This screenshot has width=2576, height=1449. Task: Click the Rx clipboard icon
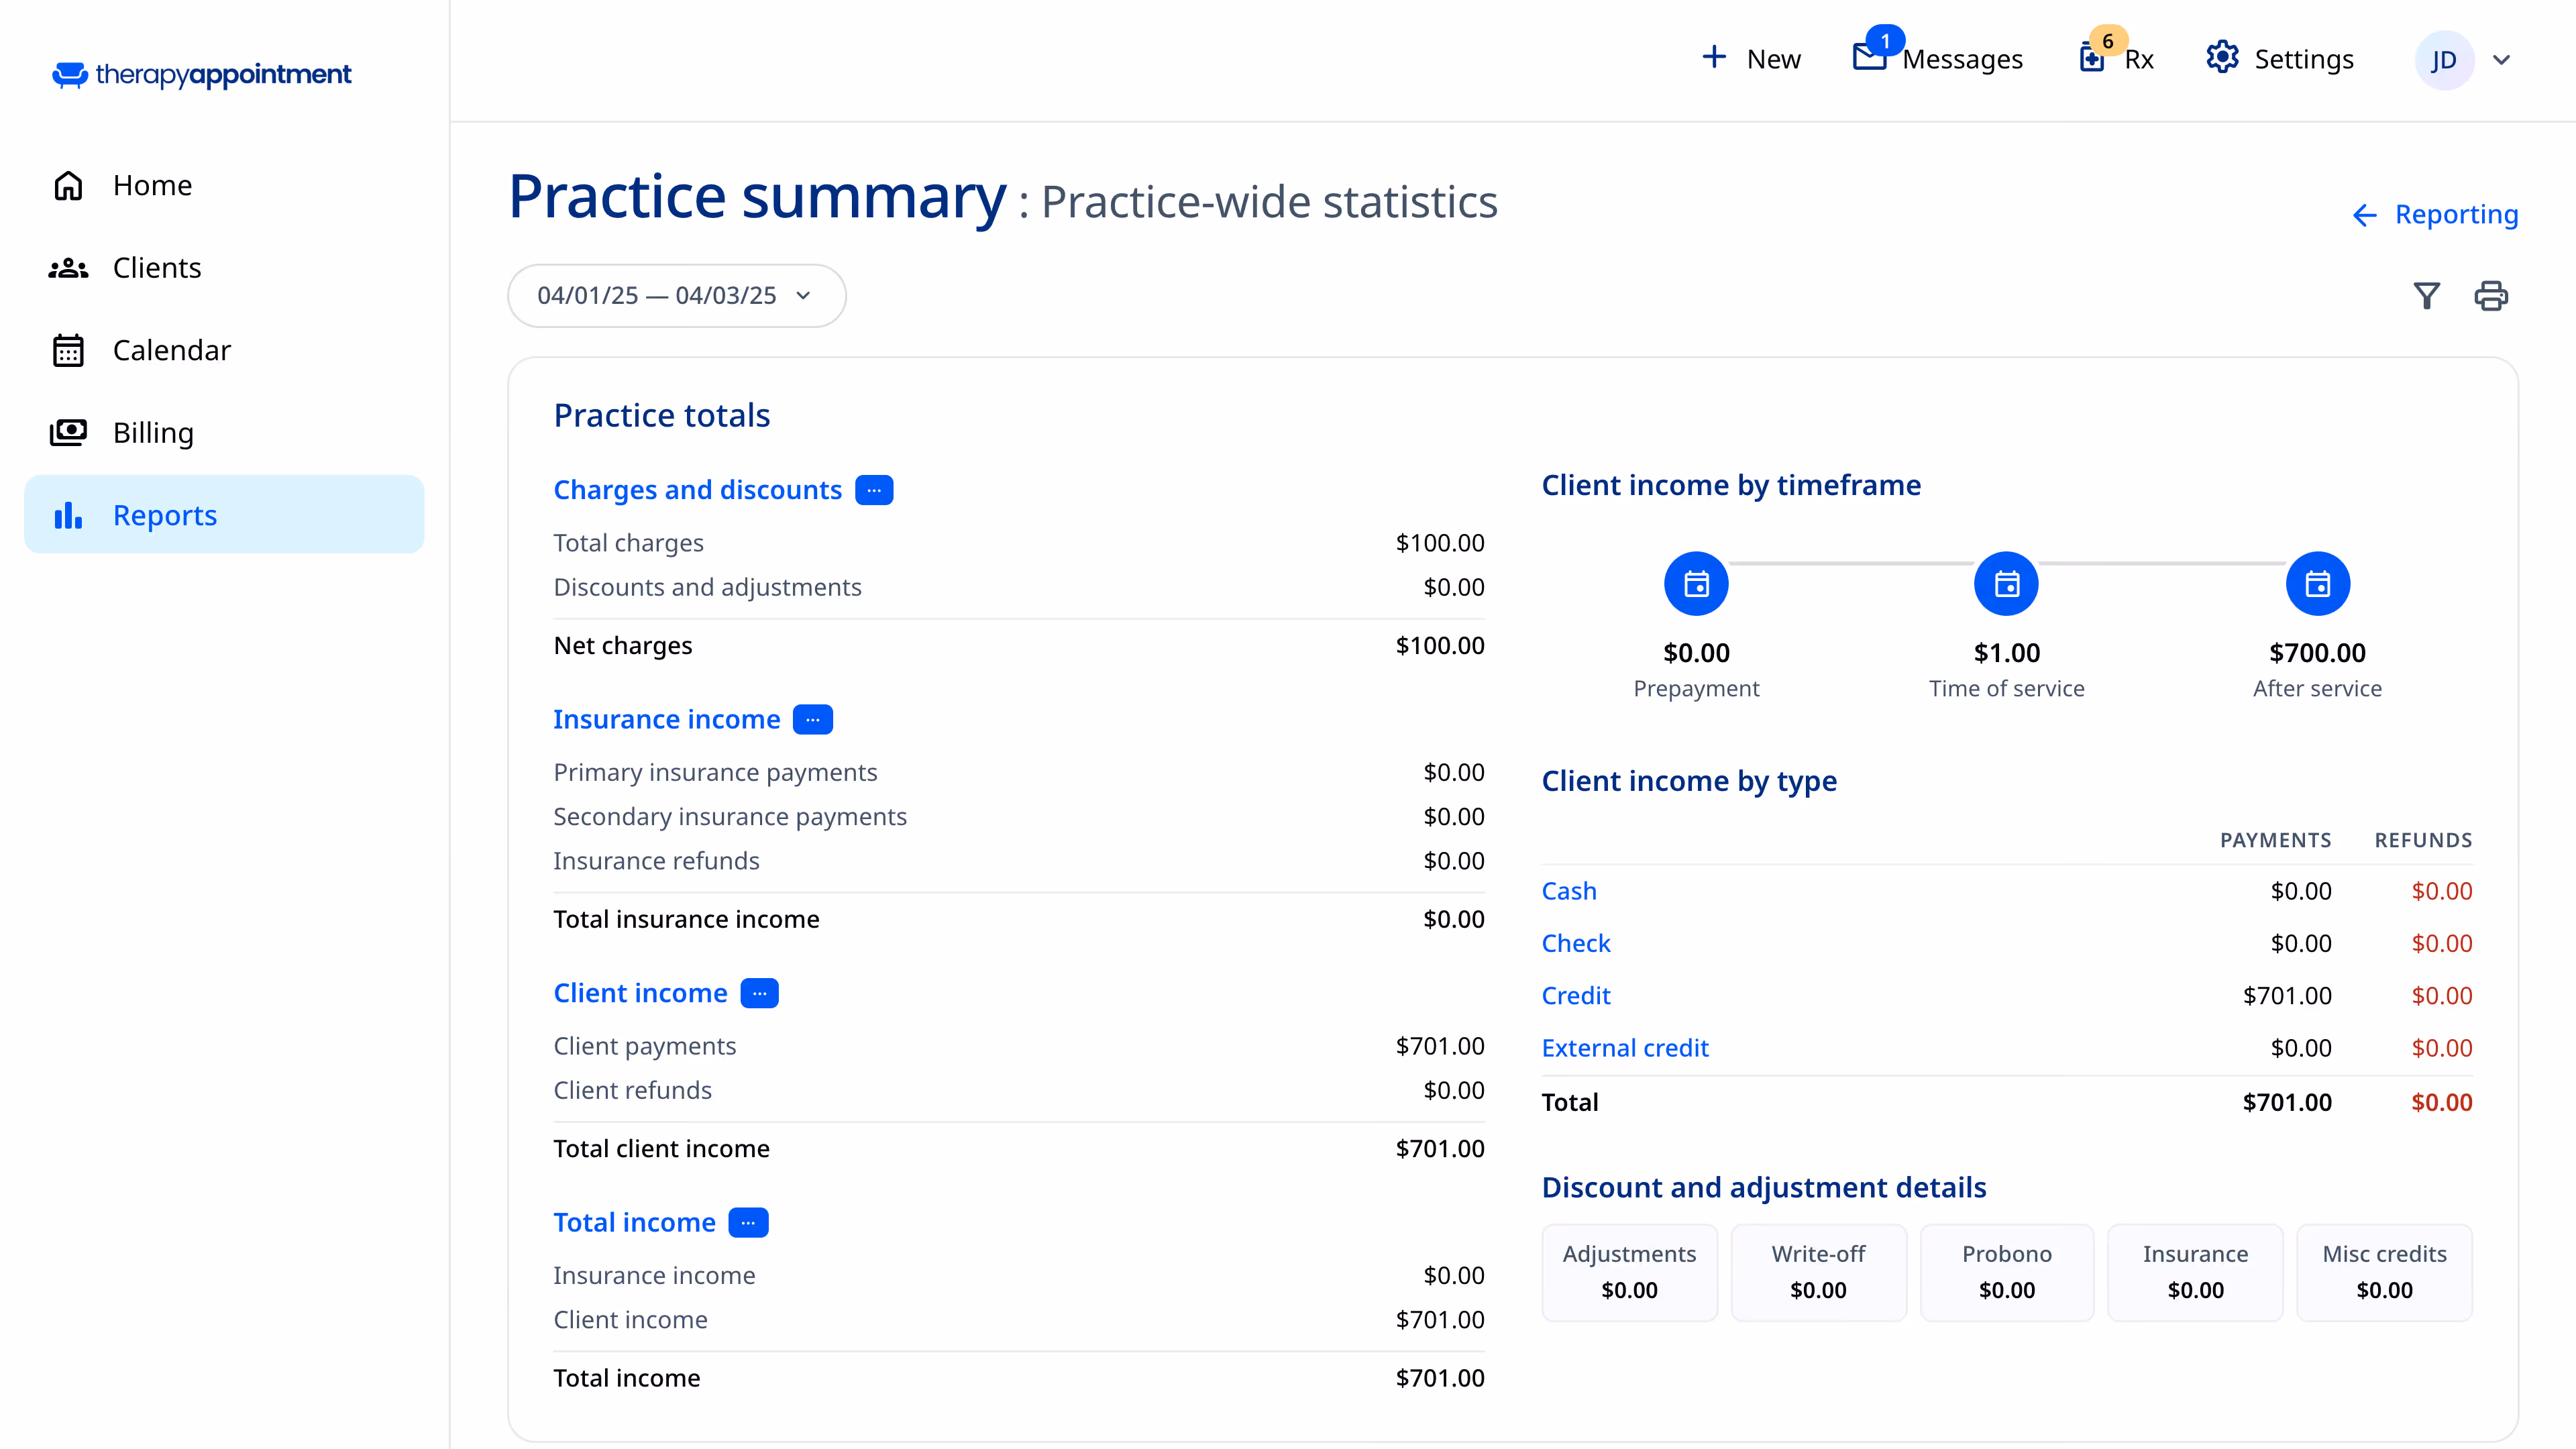(2091, 58)
